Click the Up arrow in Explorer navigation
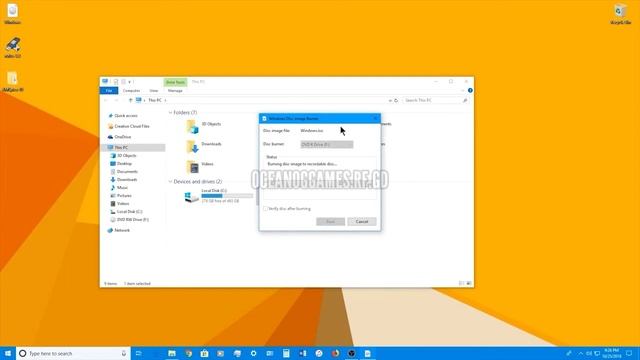This screenshot has height=360, width=640. coord(130,100)
